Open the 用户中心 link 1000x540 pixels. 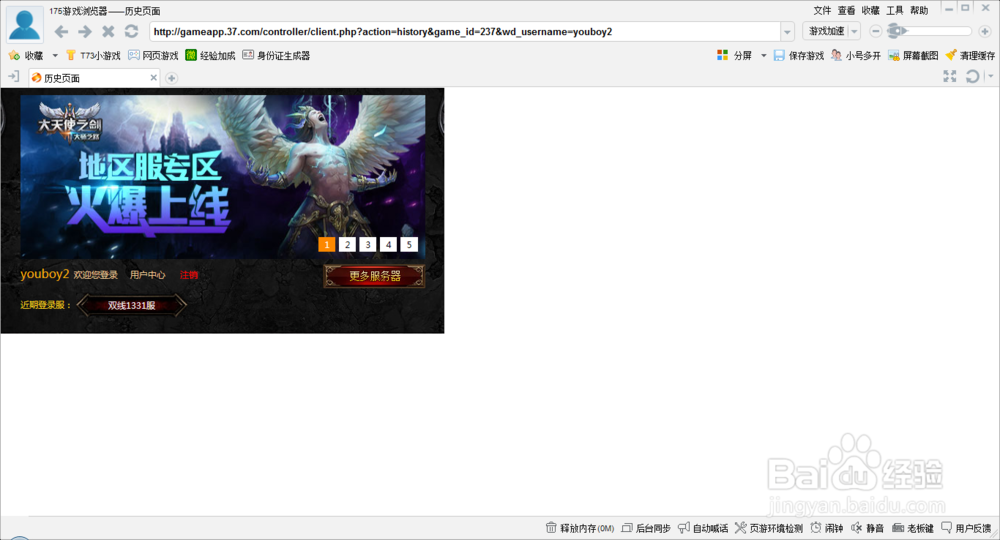pyautogui.click(x=147, y=275)
